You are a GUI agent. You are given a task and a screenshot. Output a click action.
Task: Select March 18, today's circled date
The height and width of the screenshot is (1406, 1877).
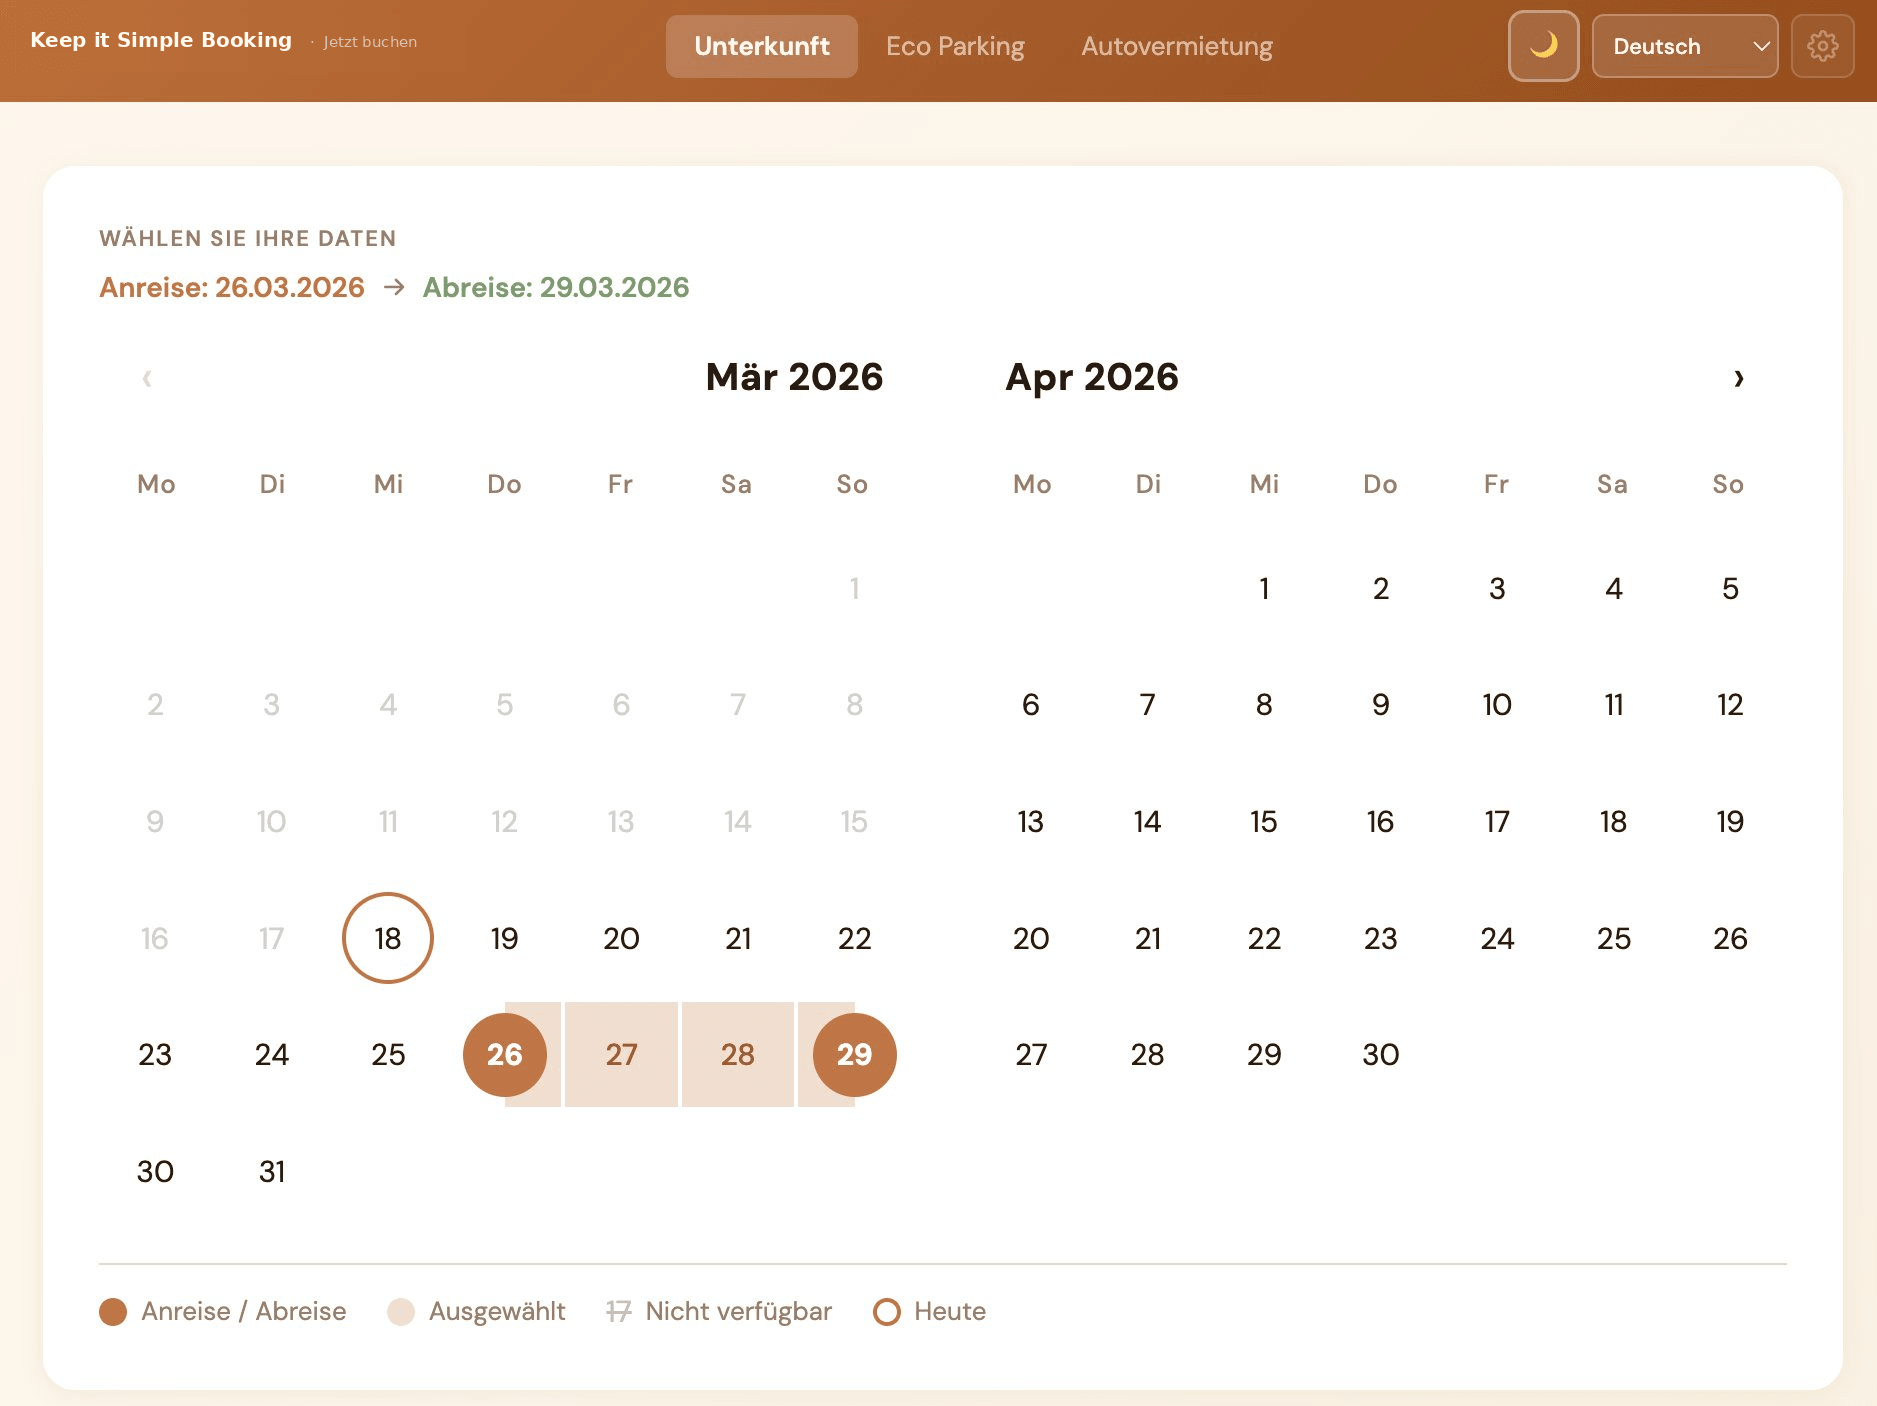tap(387, 938)
